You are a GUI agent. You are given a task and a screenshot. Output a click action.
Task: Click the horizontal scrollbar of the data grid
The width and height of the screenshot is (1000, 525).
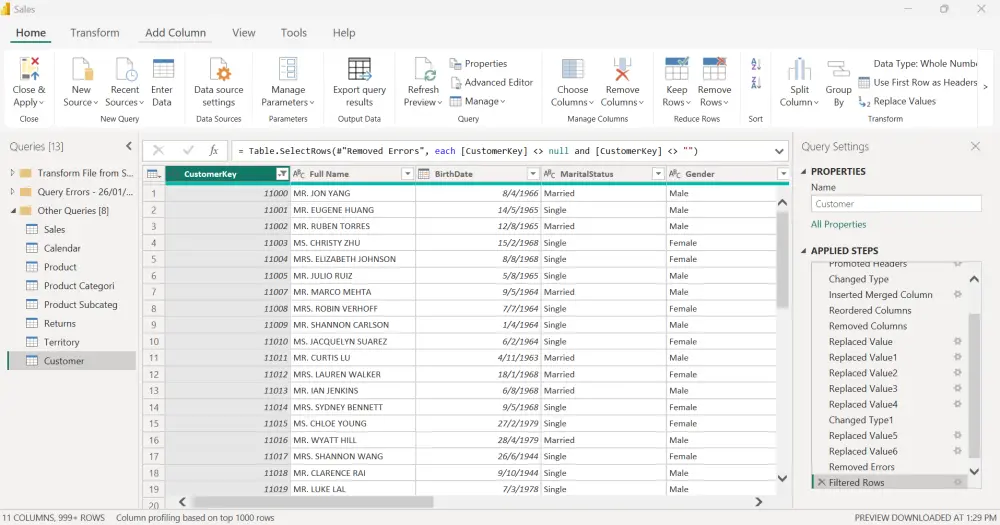[x=312, y=502]
